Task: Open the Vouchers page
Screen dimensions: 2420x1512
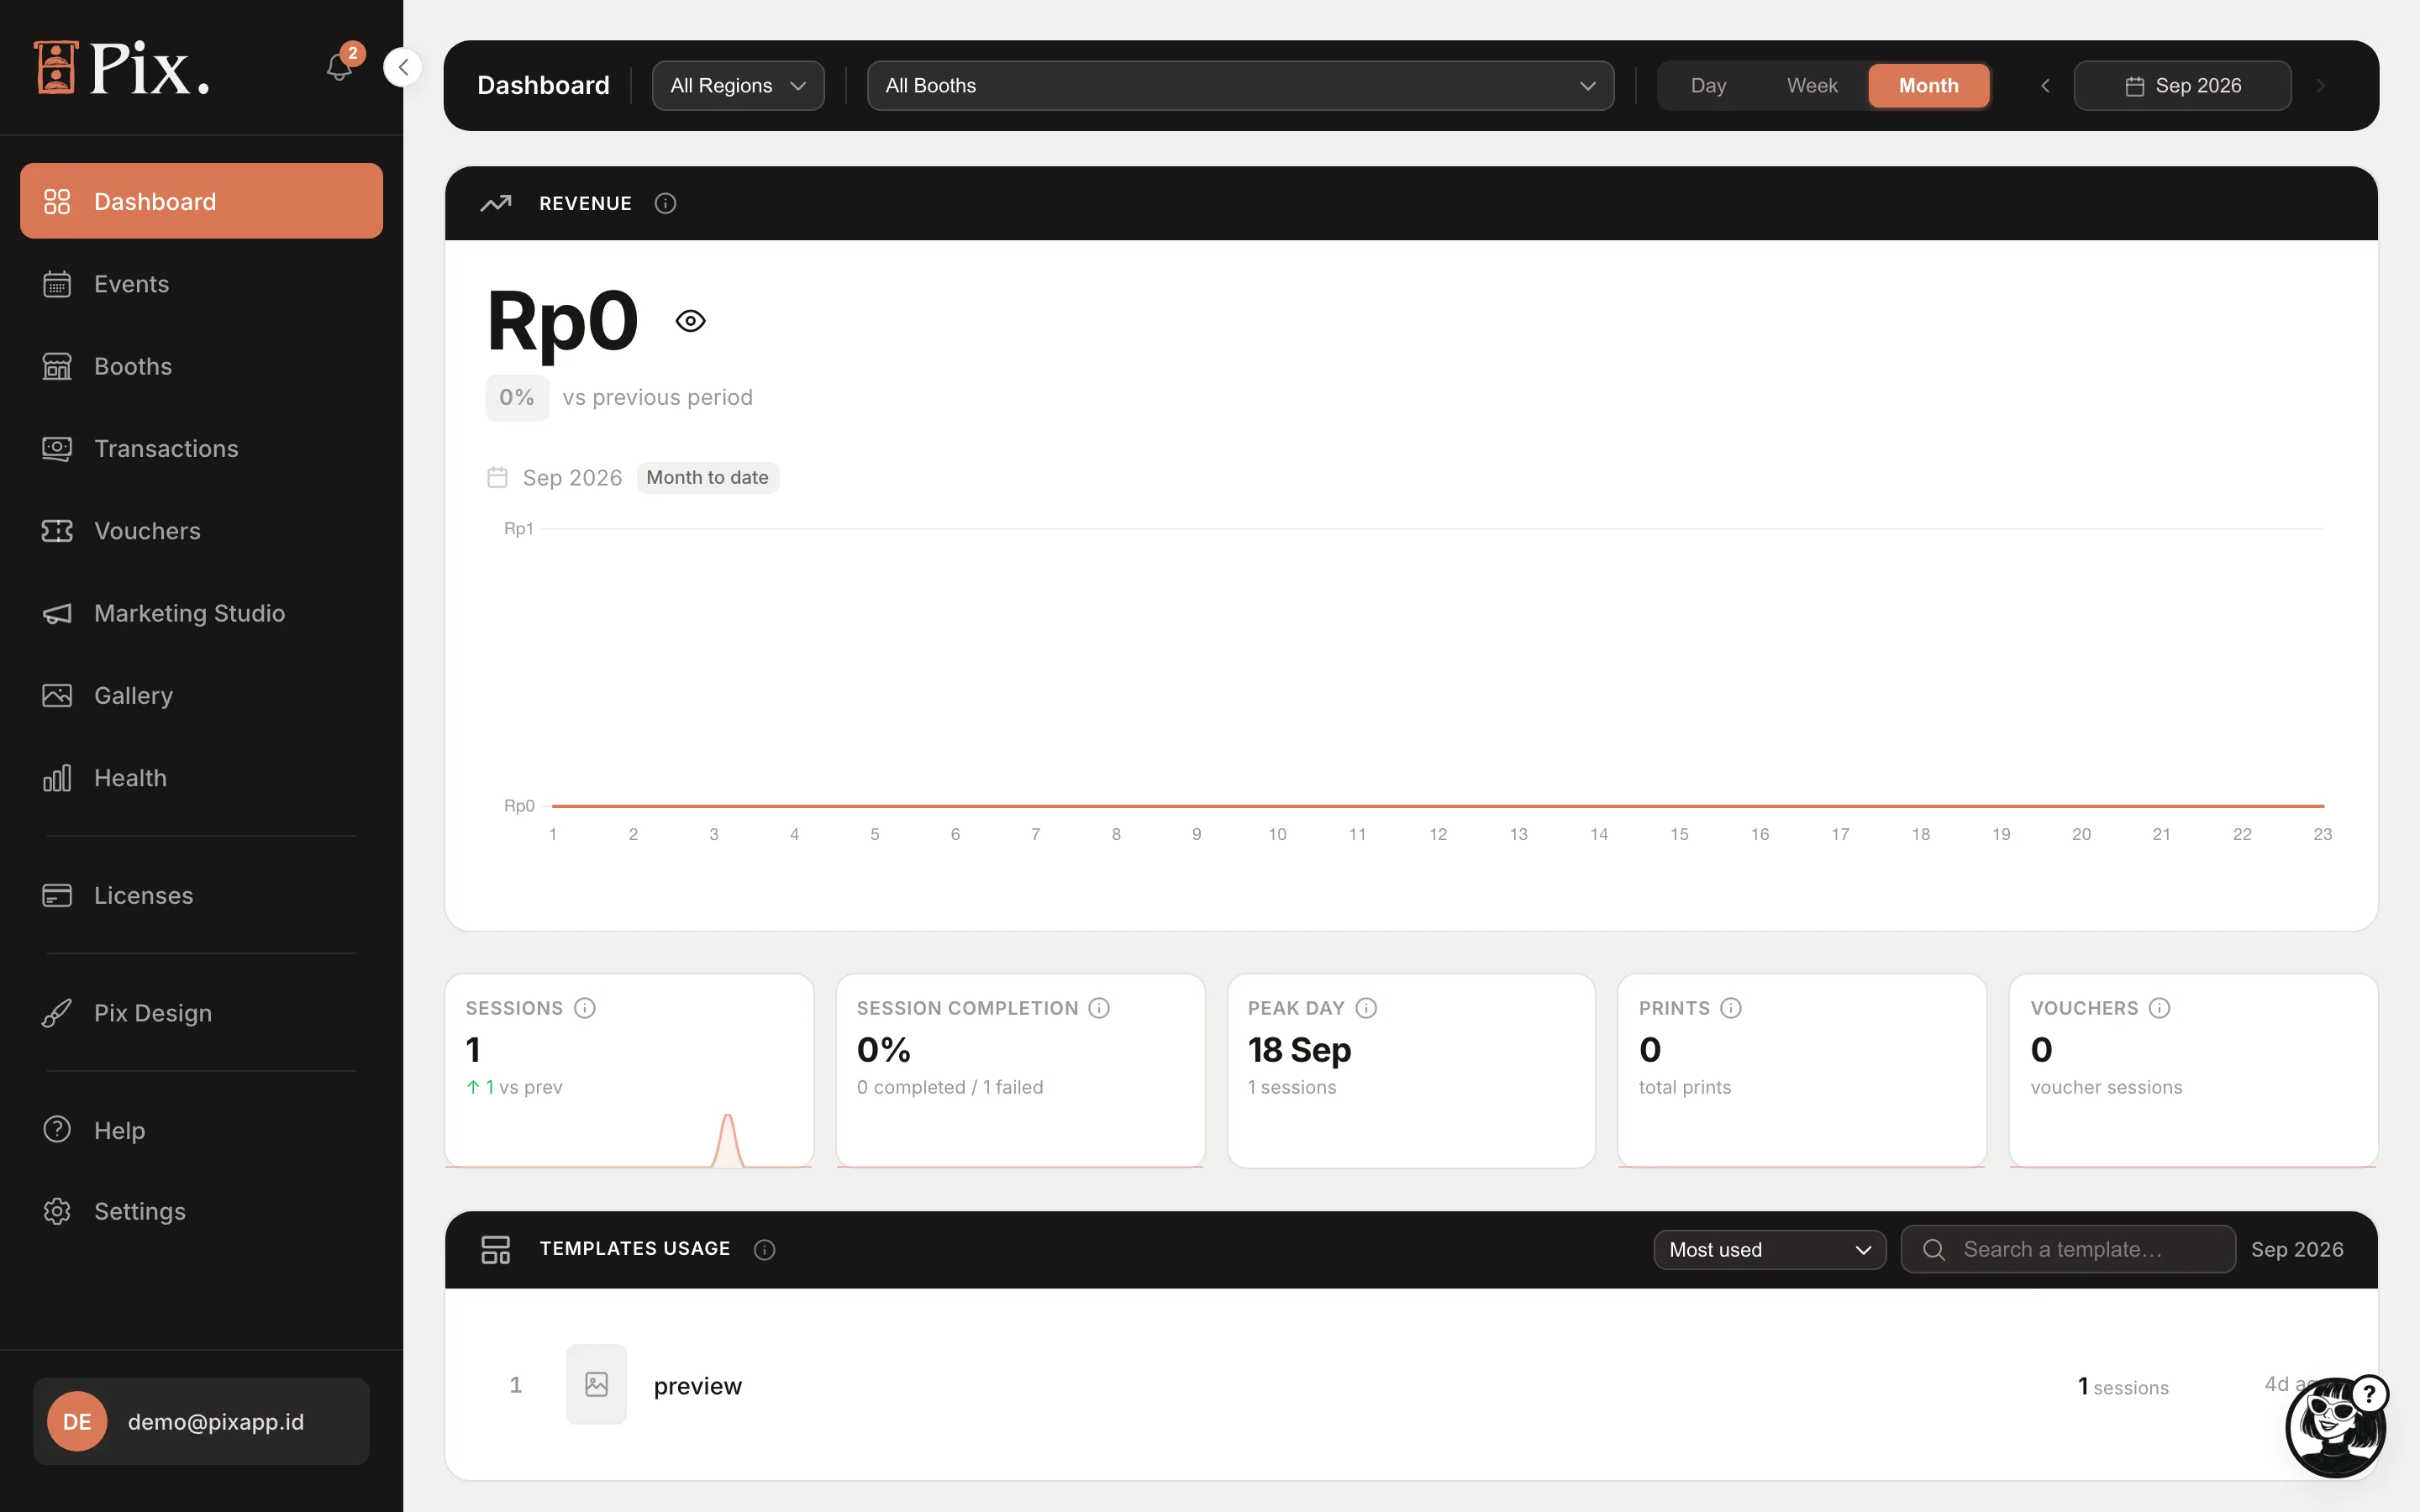Action: click(x=201, y=531)
